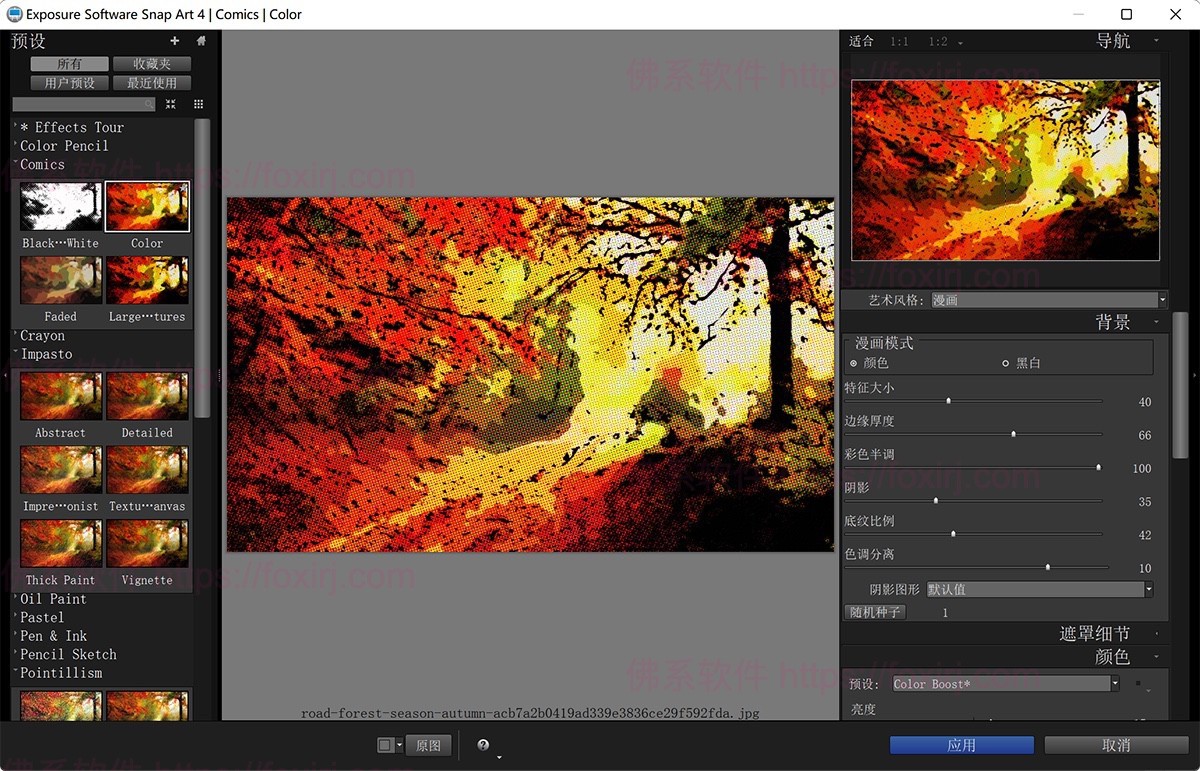The height and width of the screenshot is (771, 1200).
Task: Toggle 原图 to view the original image
Action: [429, 744]
